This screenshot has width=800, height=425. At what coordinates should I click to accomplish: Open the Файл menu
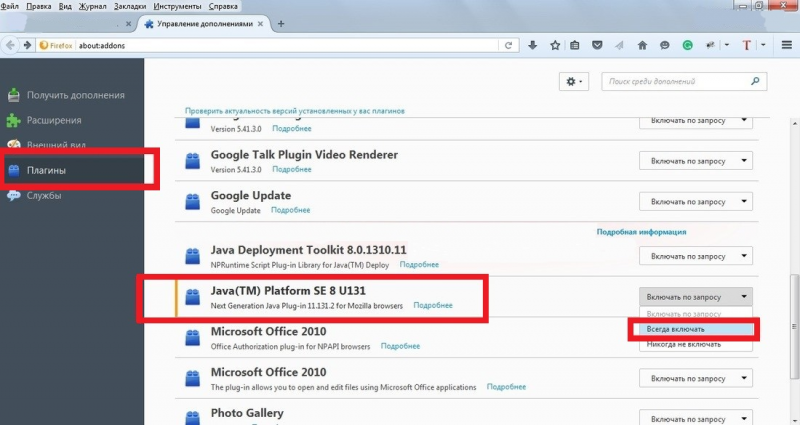(x=10, y=6)
